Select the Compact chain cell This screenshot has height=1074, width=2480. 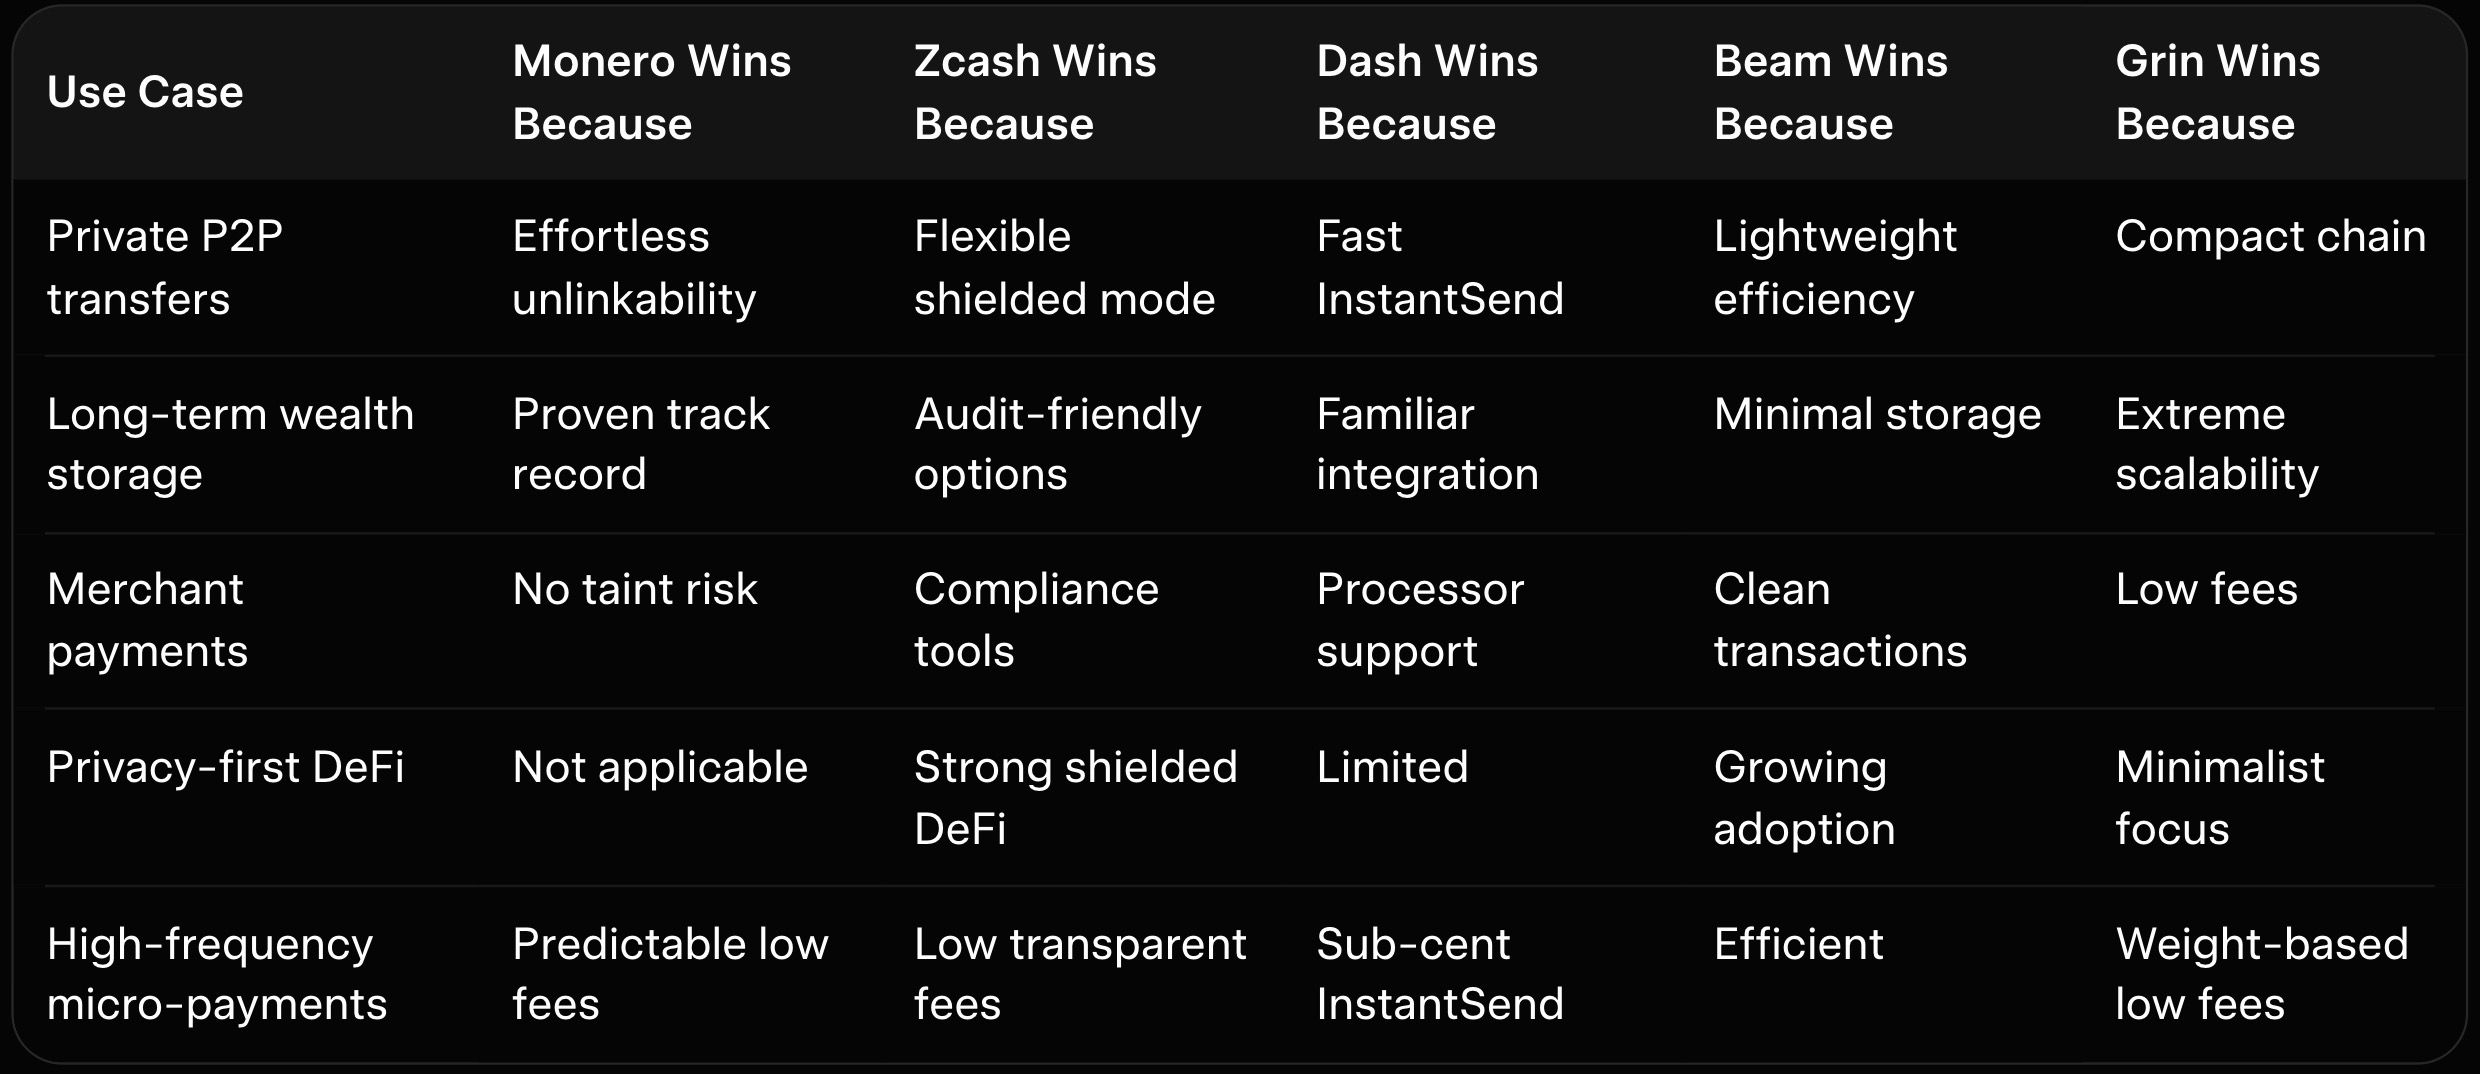click(2270, 237)
